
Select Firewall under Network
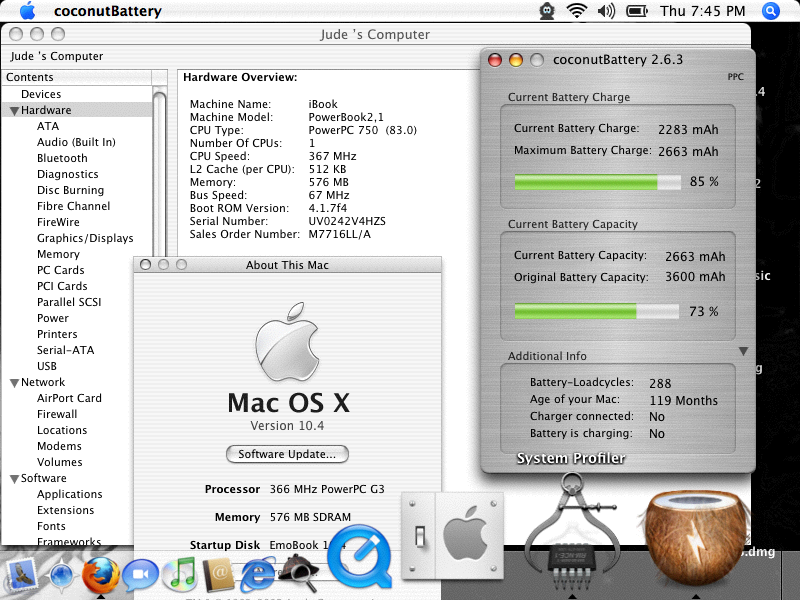point(57,414)
